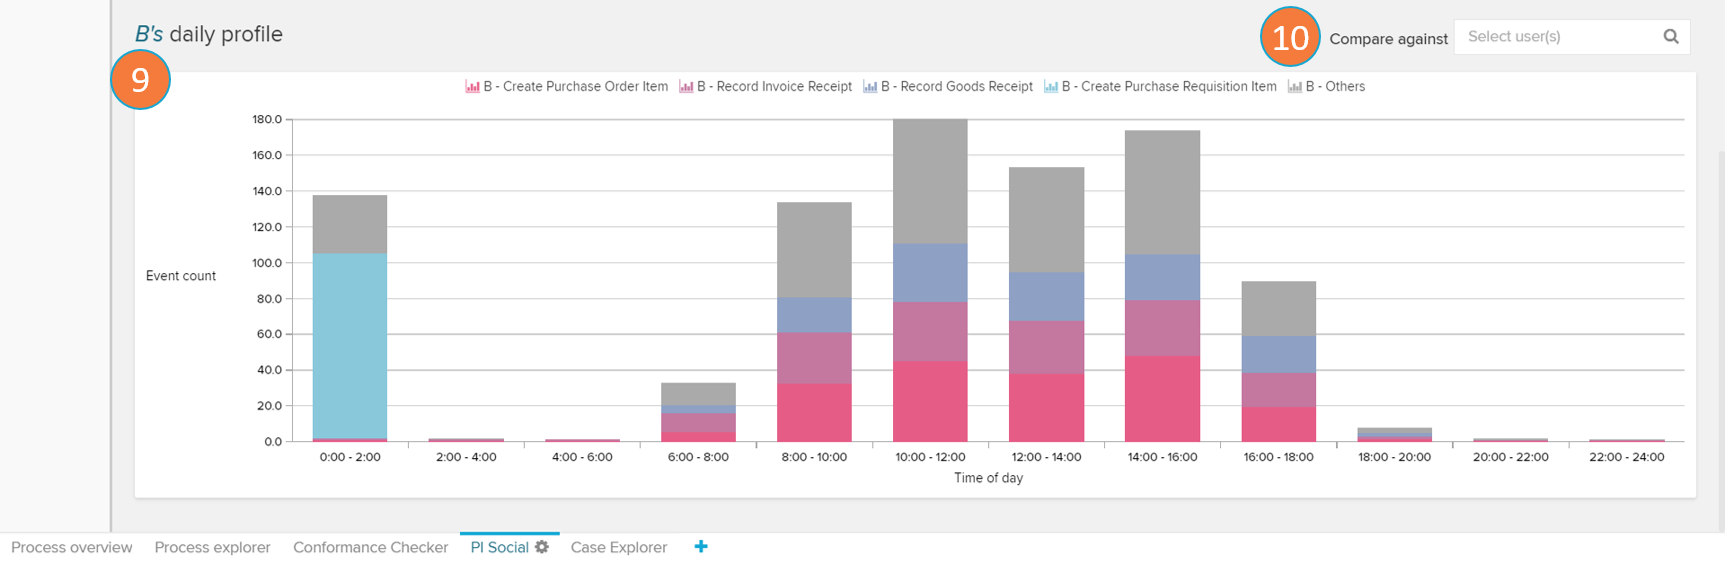1725x561 pixels.
Task: Click light blue bar segment at 0:00 - 2:00
Action: click(350, 345)
